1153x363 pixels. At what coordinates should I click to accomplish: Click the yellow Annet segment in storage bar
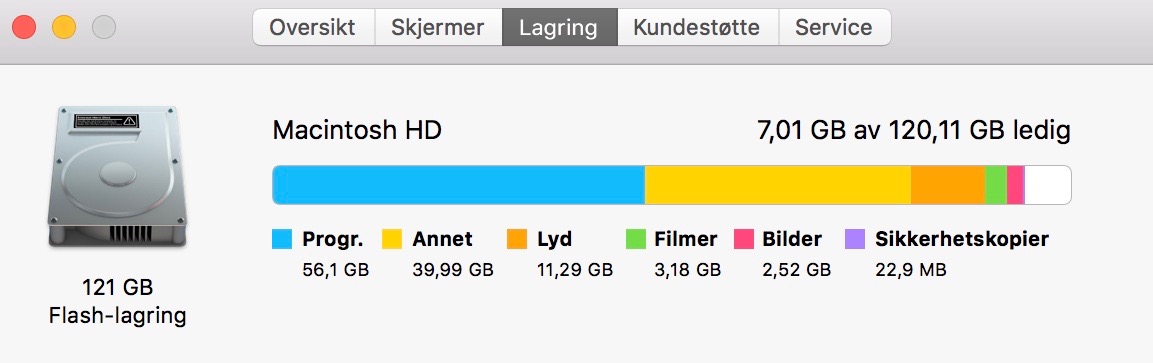click(x=778, y=185)
